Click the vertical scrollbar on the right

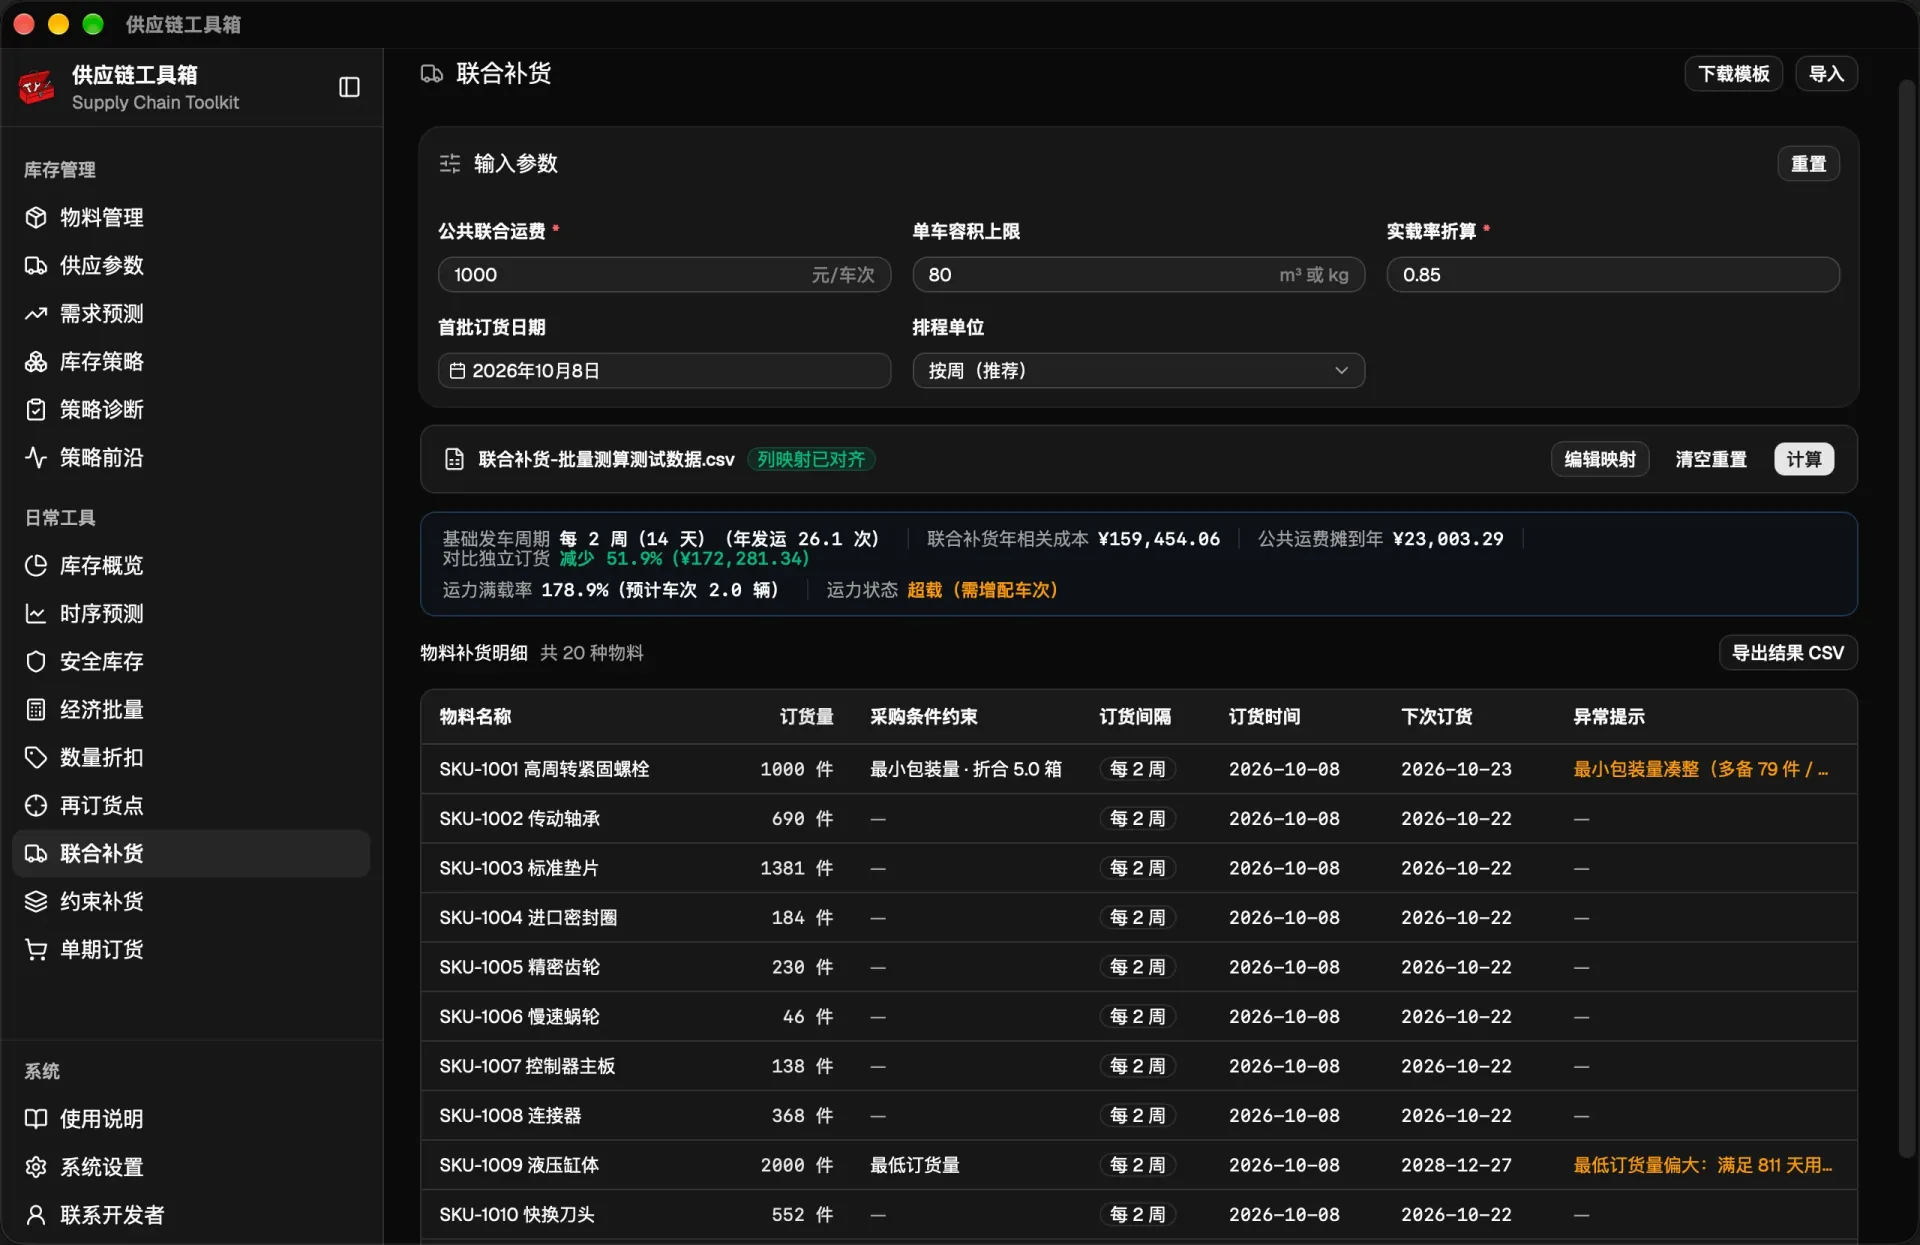click(1906, 620)
